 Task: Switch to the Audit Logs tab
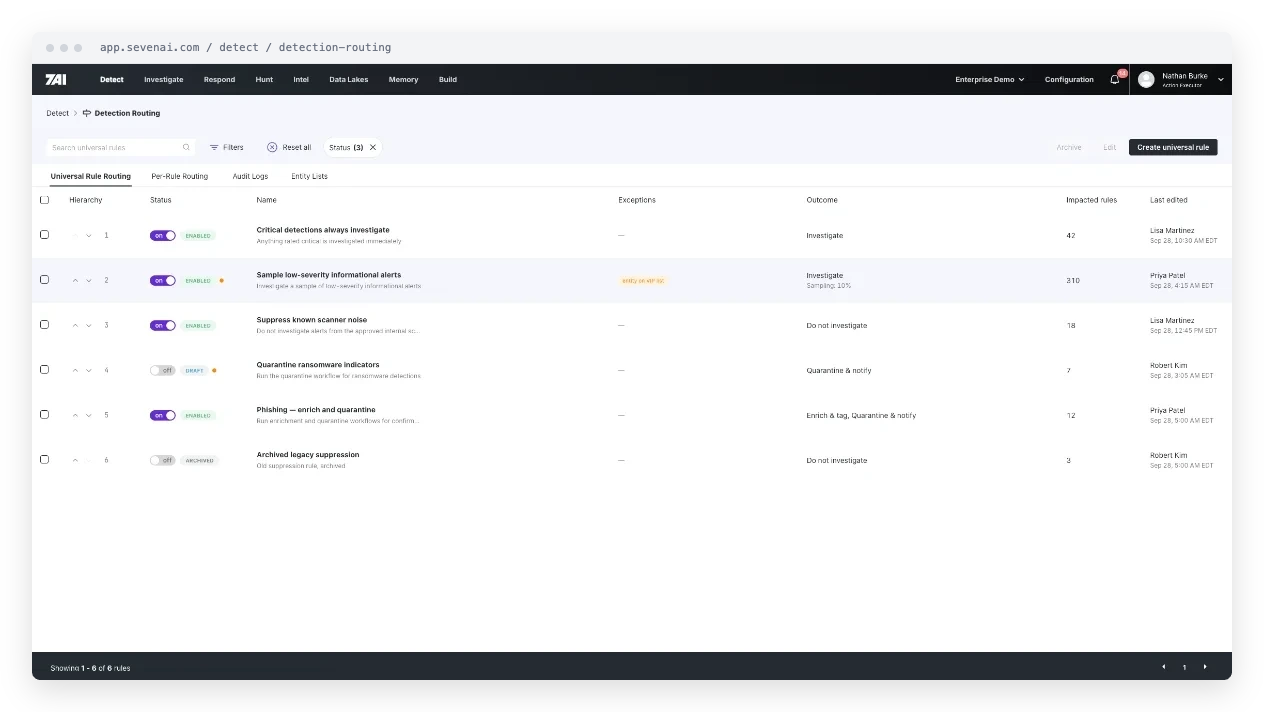[250, 176]
